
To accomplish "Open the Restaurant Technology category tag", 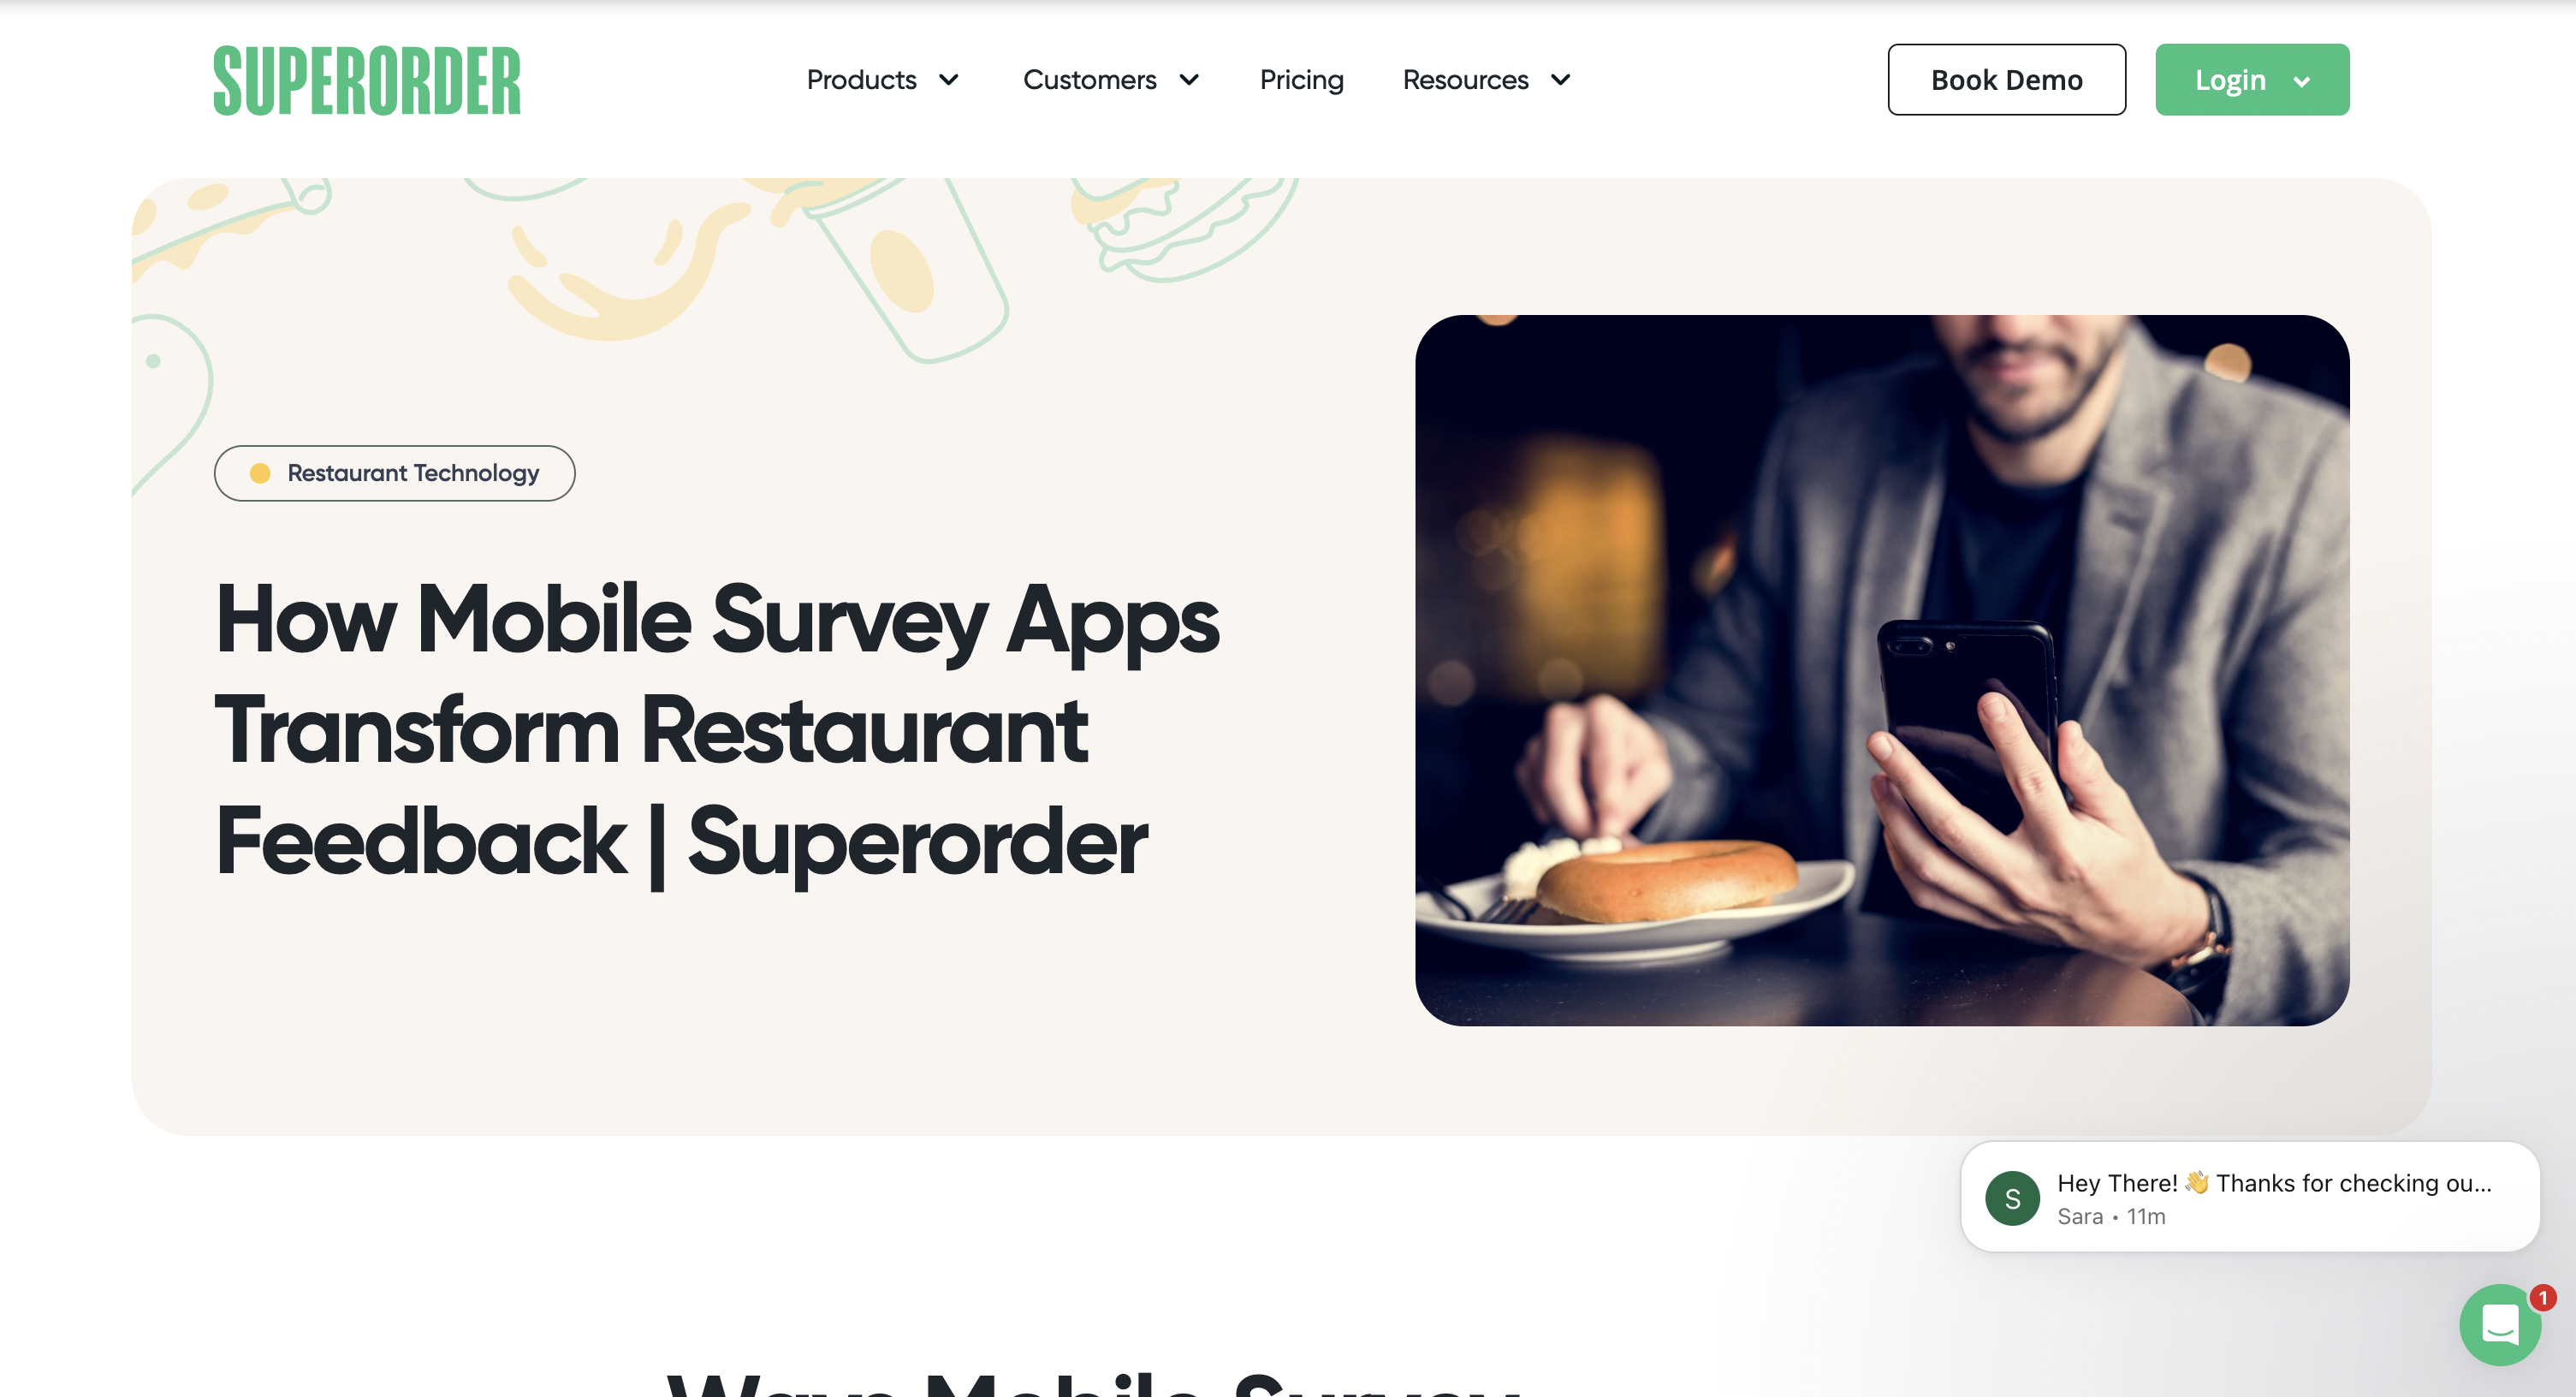I will tap(394, 473).
